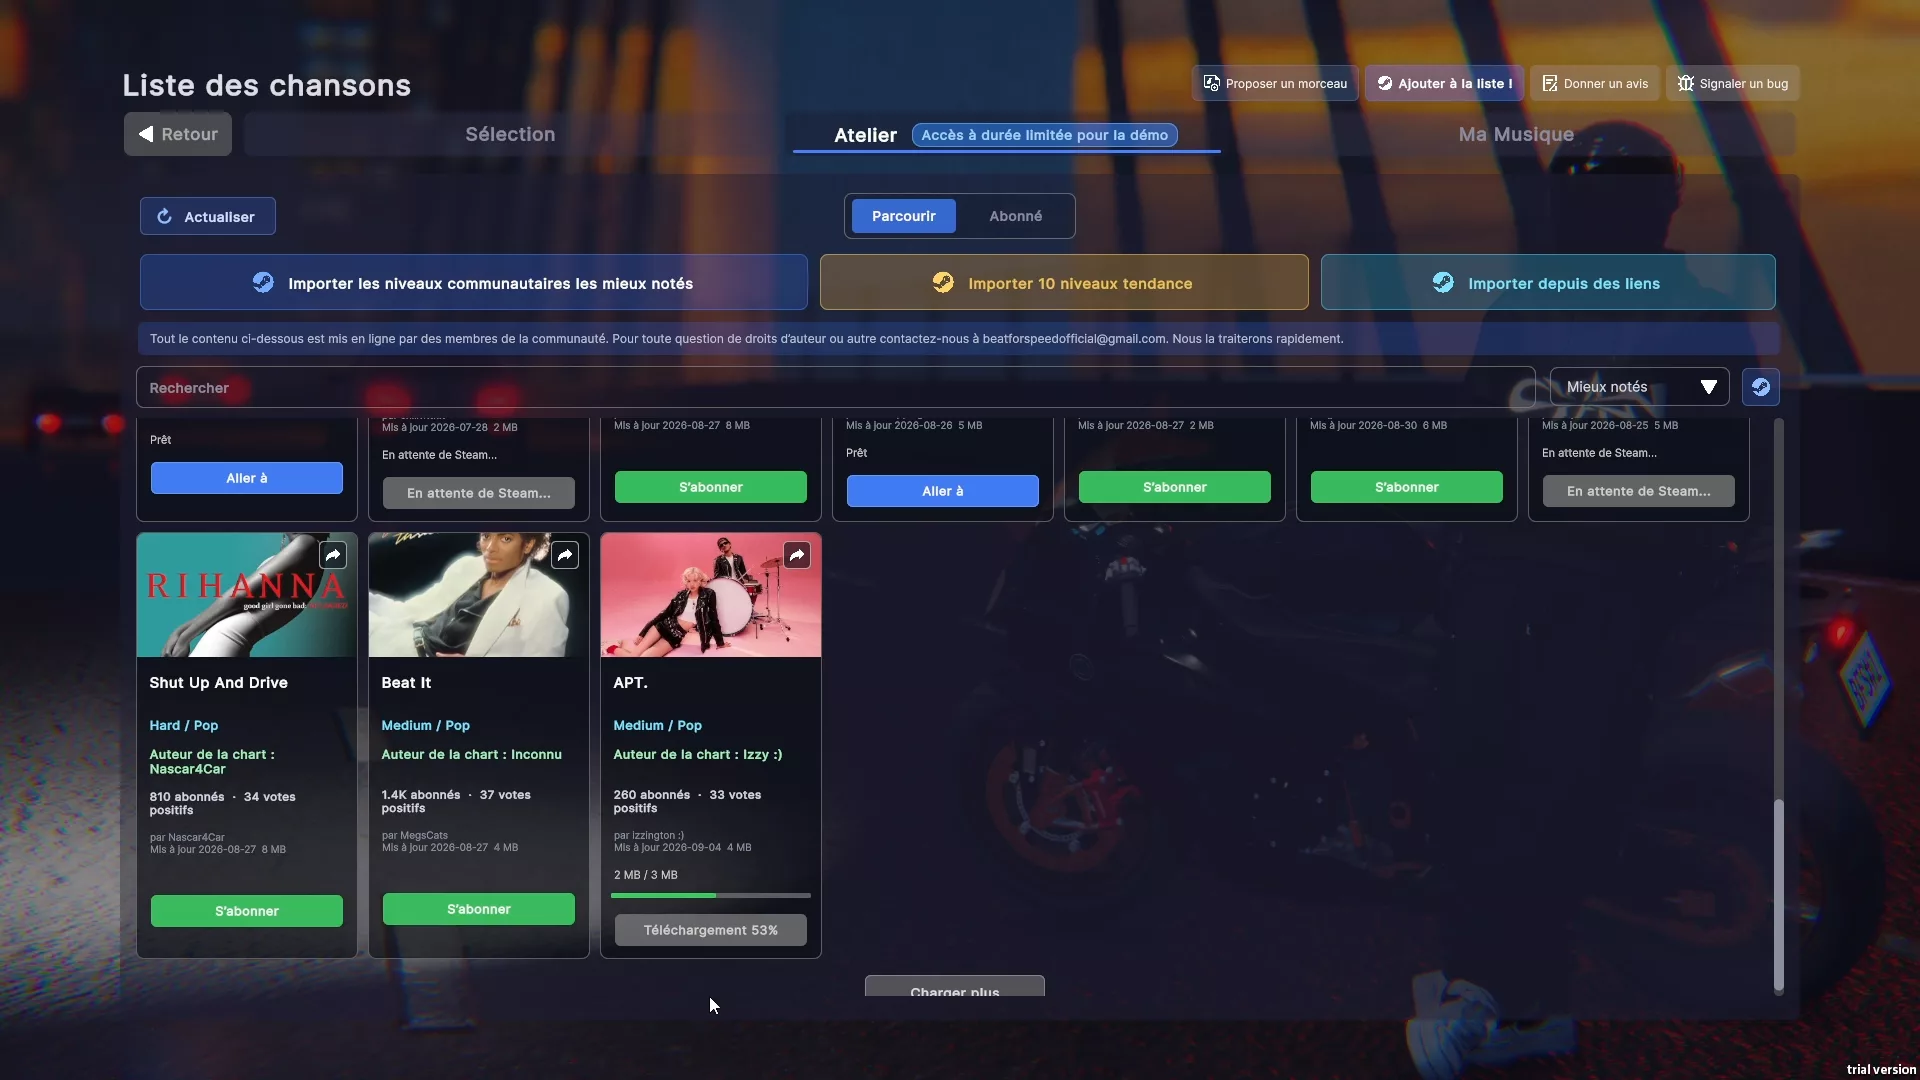Click 'par MegsCats' uploader text
1920x1080 pixels.
[415, 835]
